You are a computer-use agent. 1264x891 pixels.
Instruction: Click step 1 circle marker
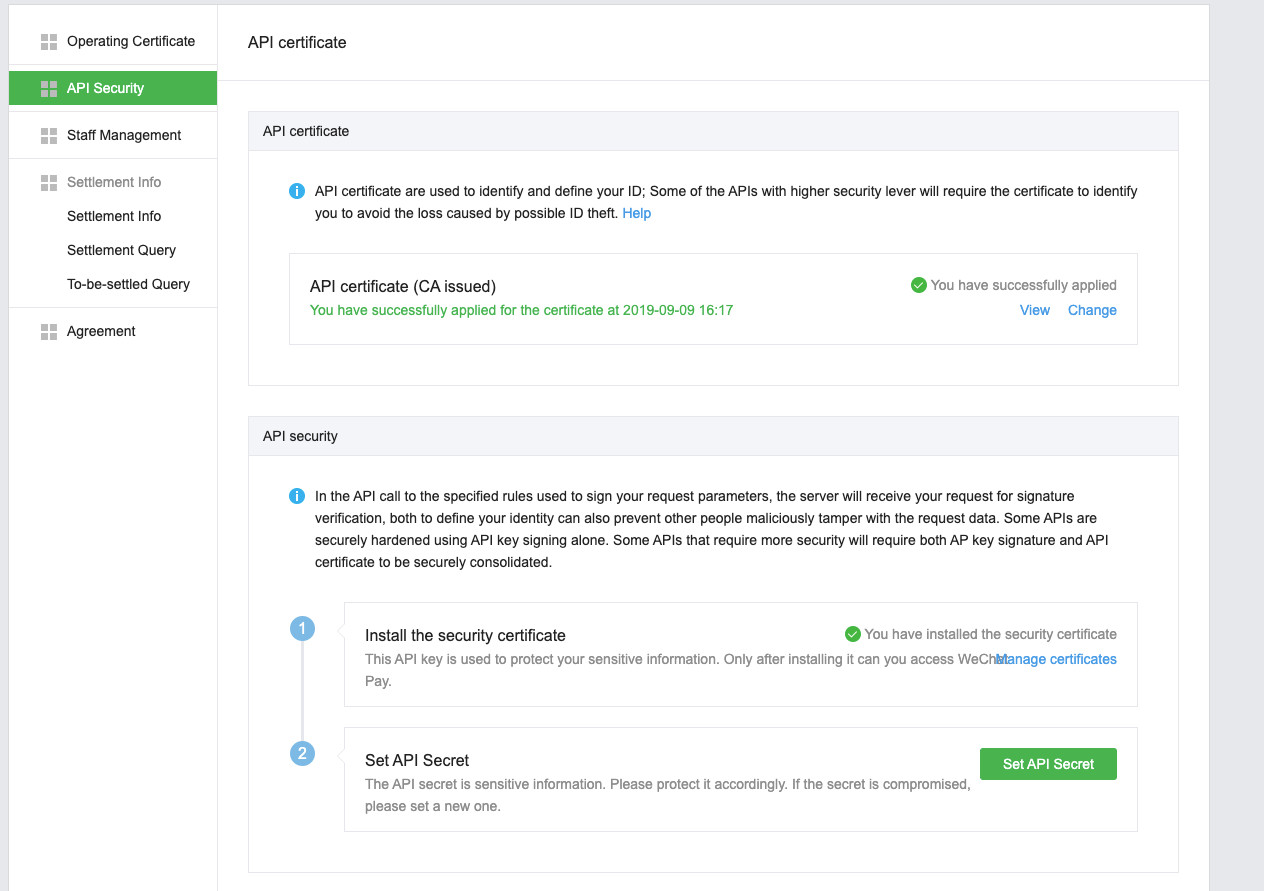tap(302, 629)
